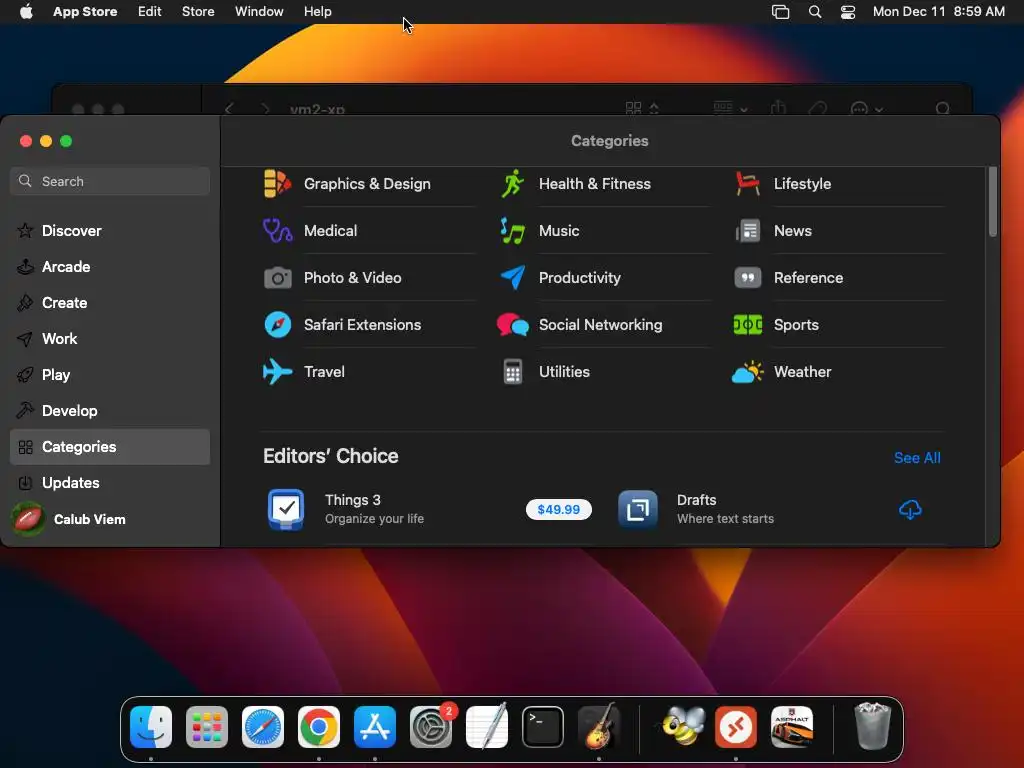Open the Travel category label
Screen dimensions: 1024x768
coord(324,372)
